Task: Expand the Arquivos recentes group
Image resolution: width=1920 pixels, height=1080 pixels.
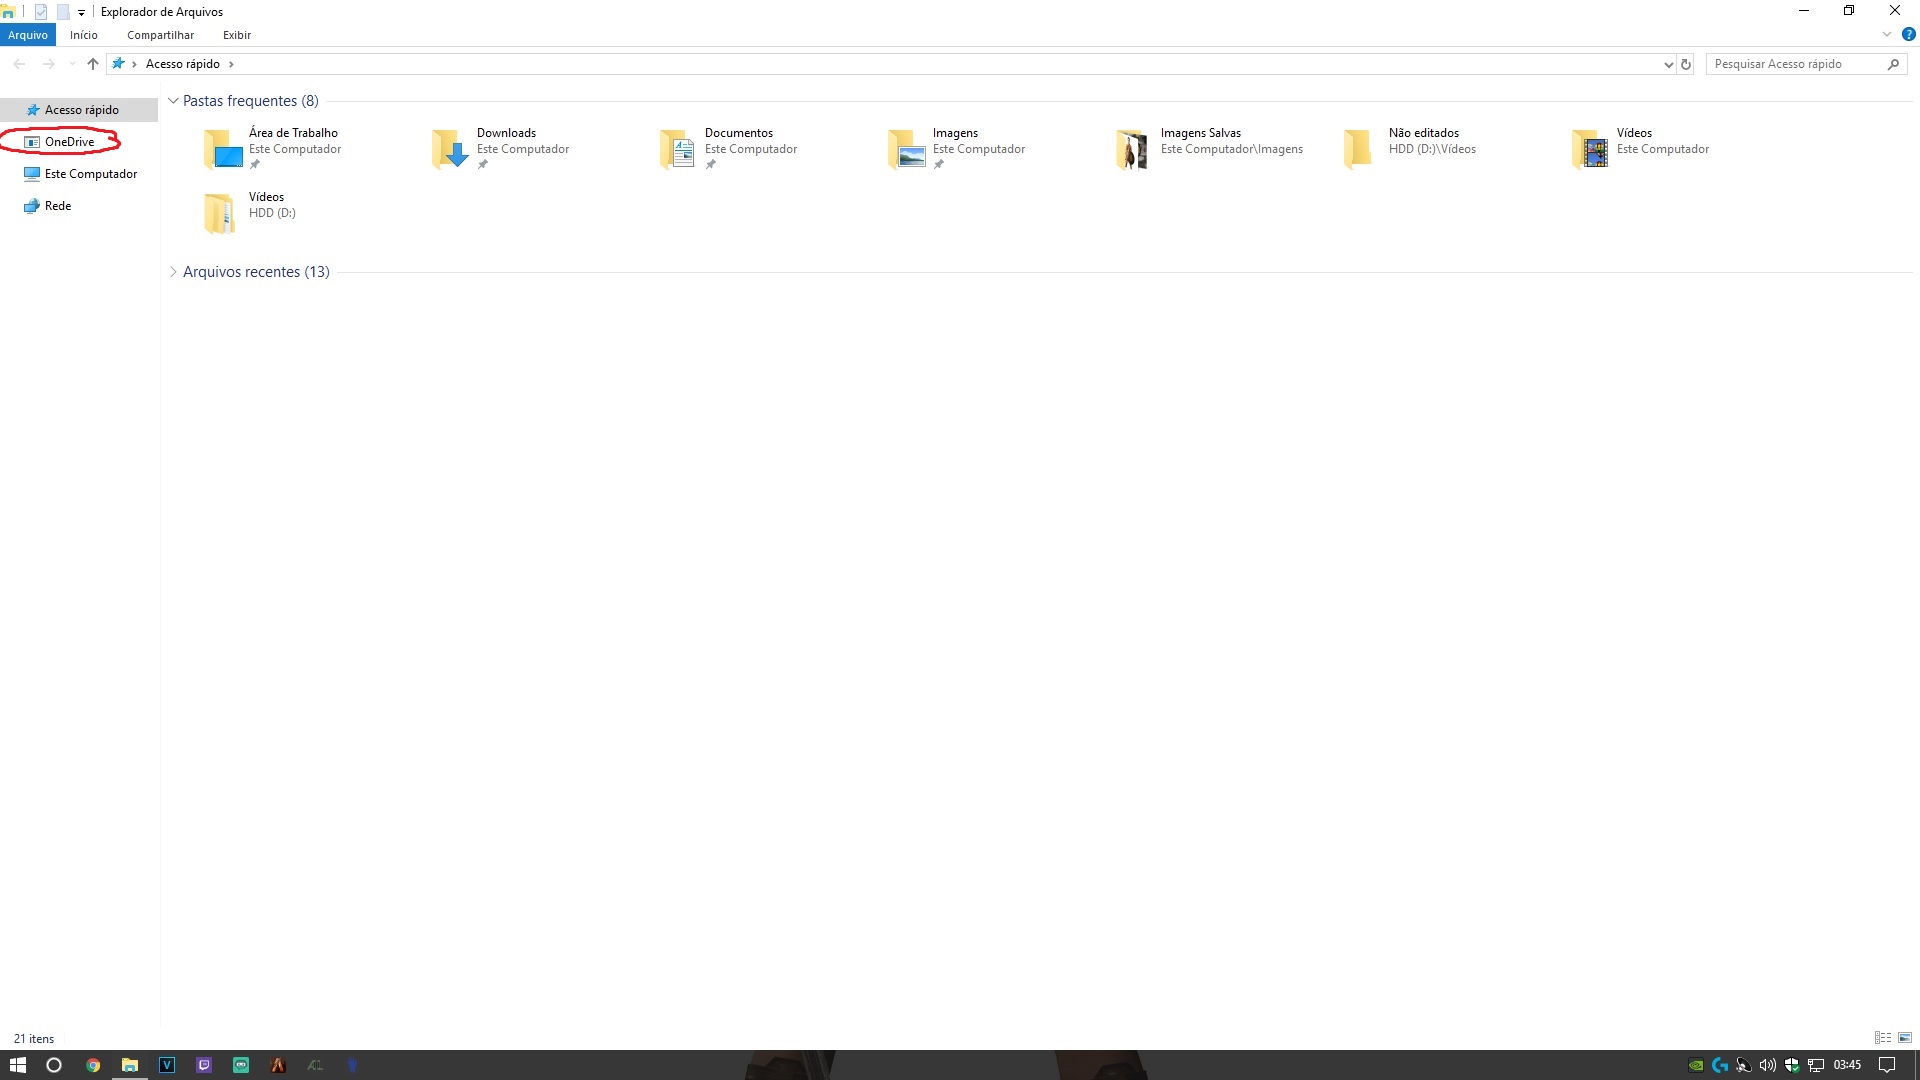Action: click(x=173, y=272)
